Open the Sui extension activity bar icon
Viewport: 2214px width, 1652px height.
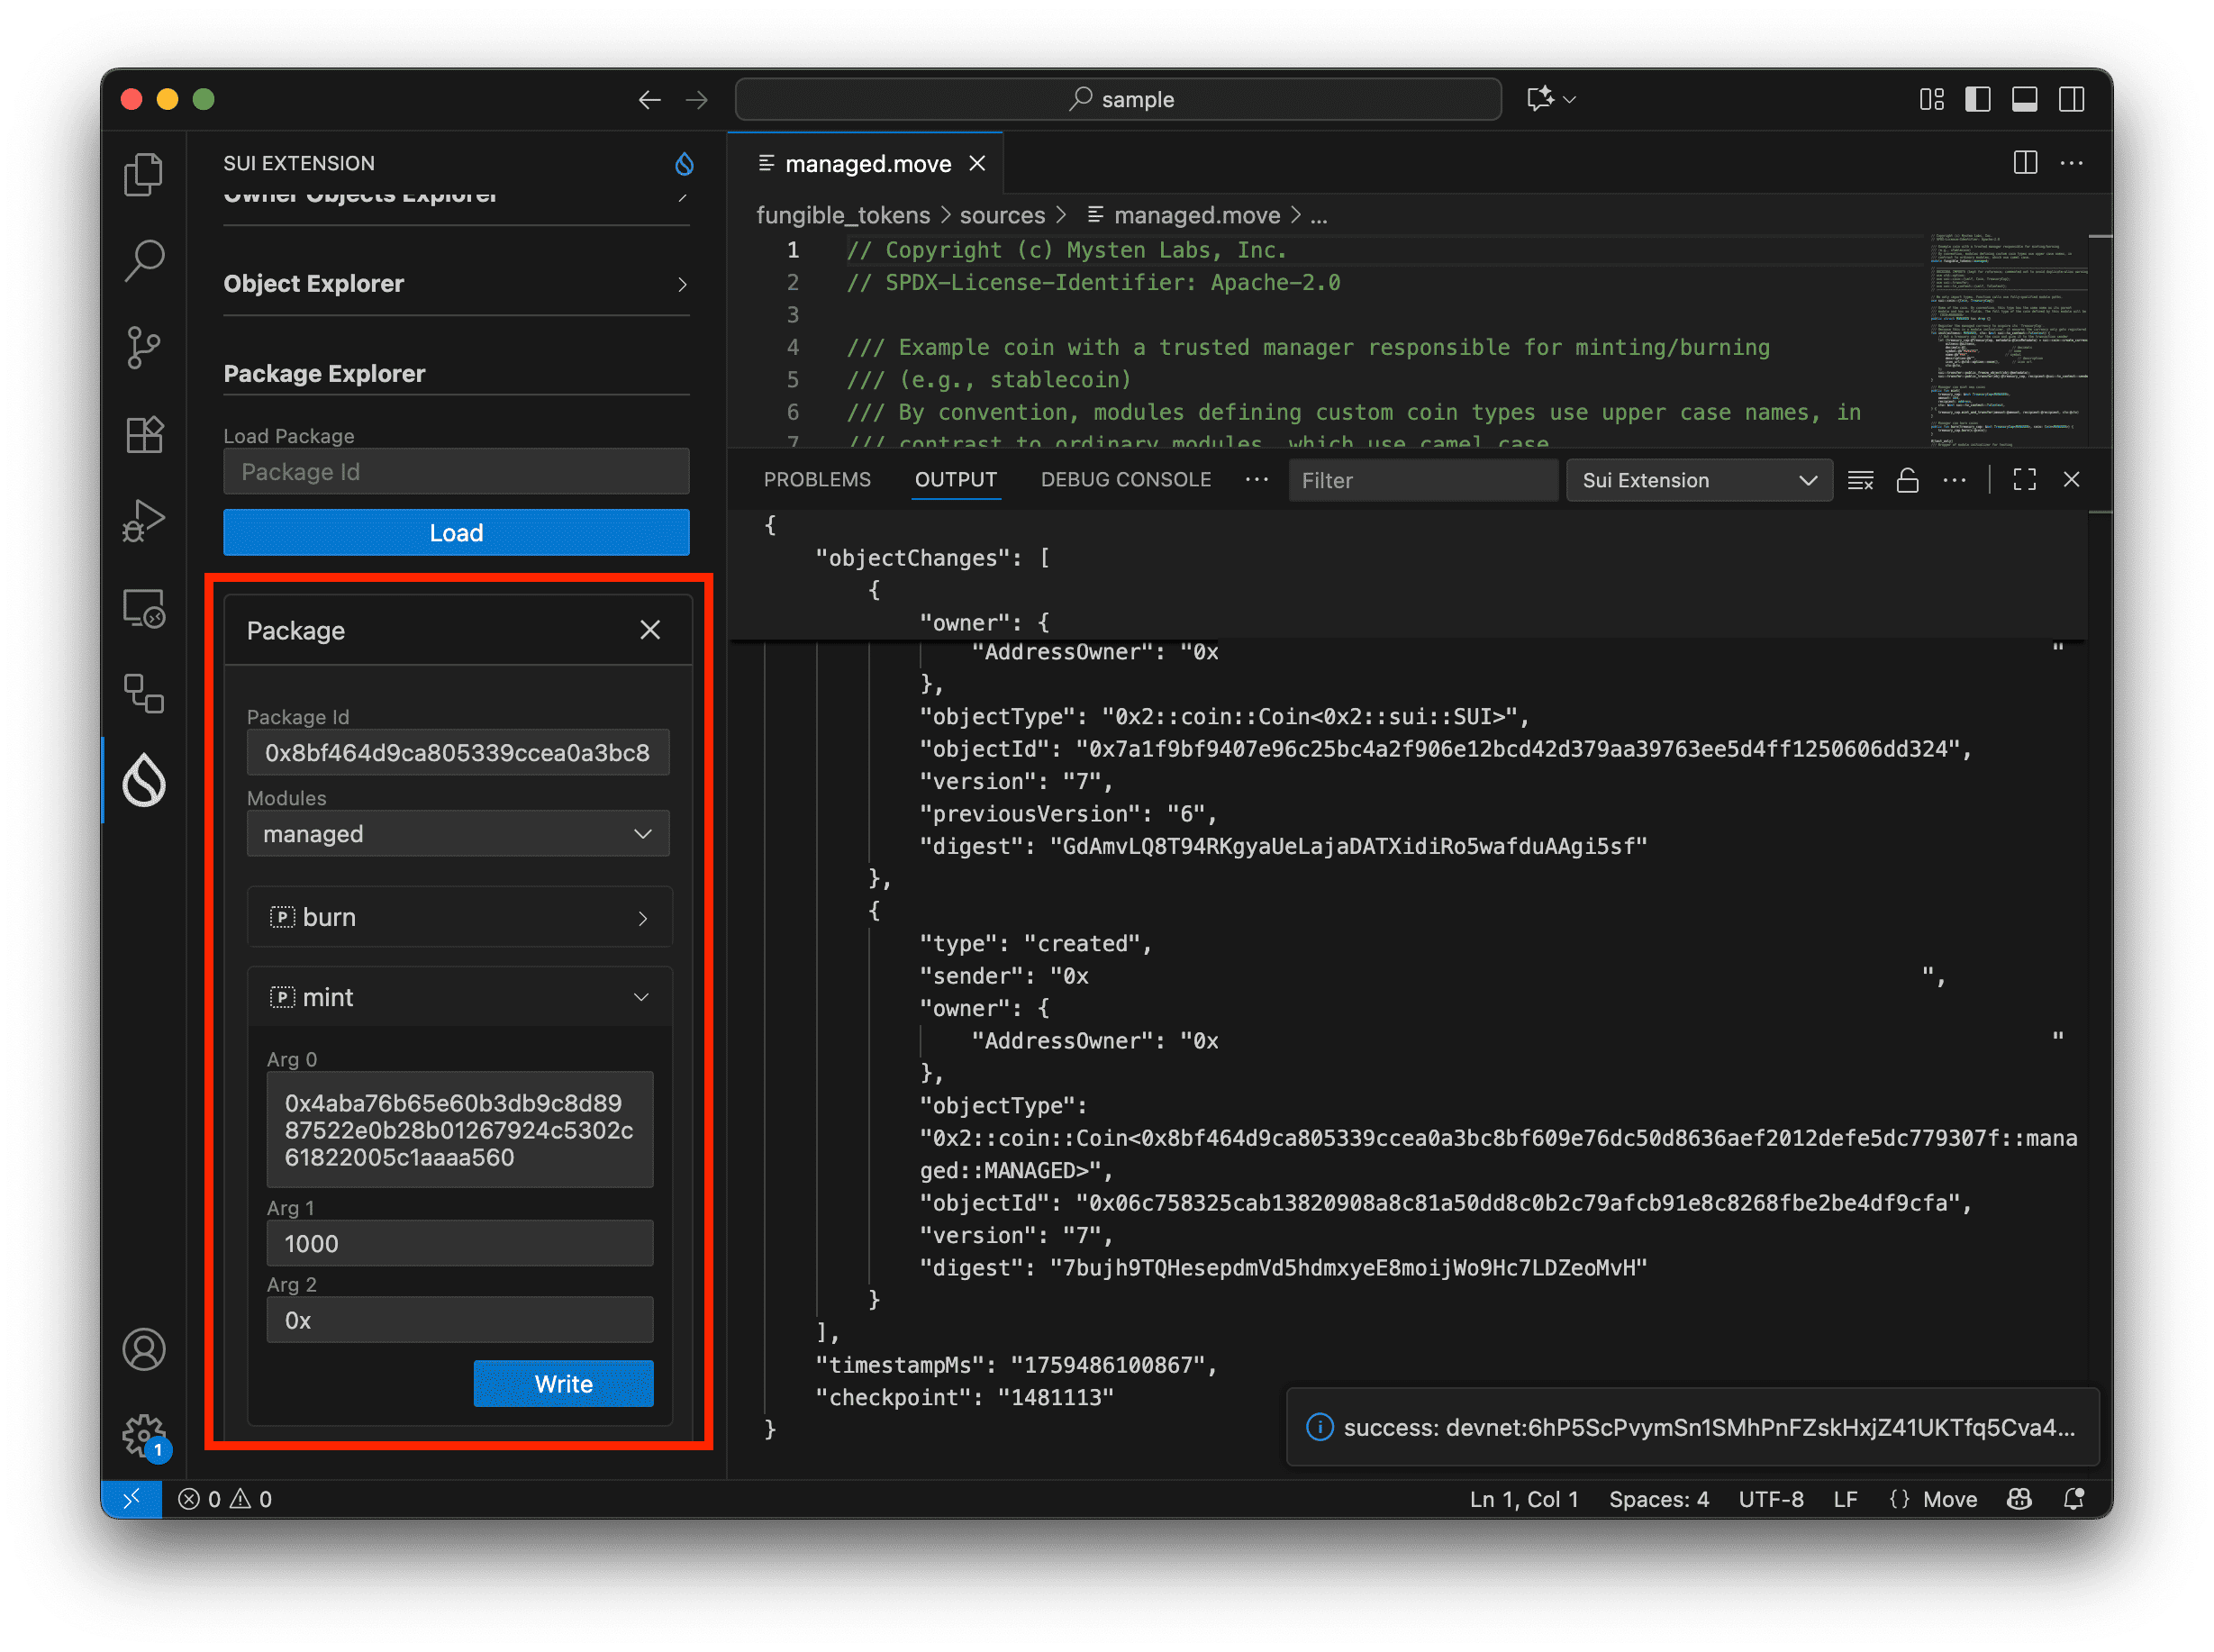click(144, 780)
